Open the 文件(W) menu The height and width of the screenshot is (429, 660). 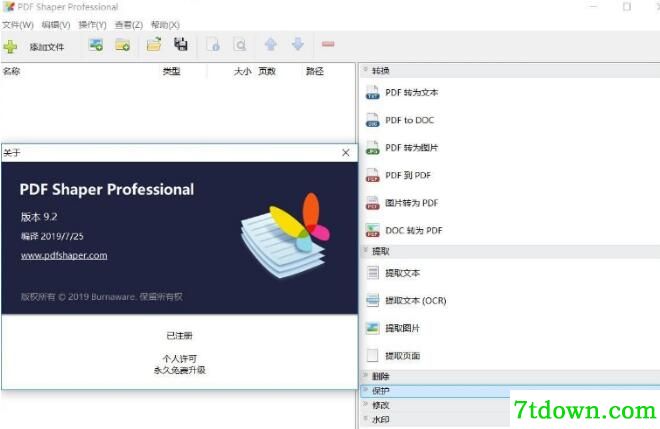tap(18, 25)
